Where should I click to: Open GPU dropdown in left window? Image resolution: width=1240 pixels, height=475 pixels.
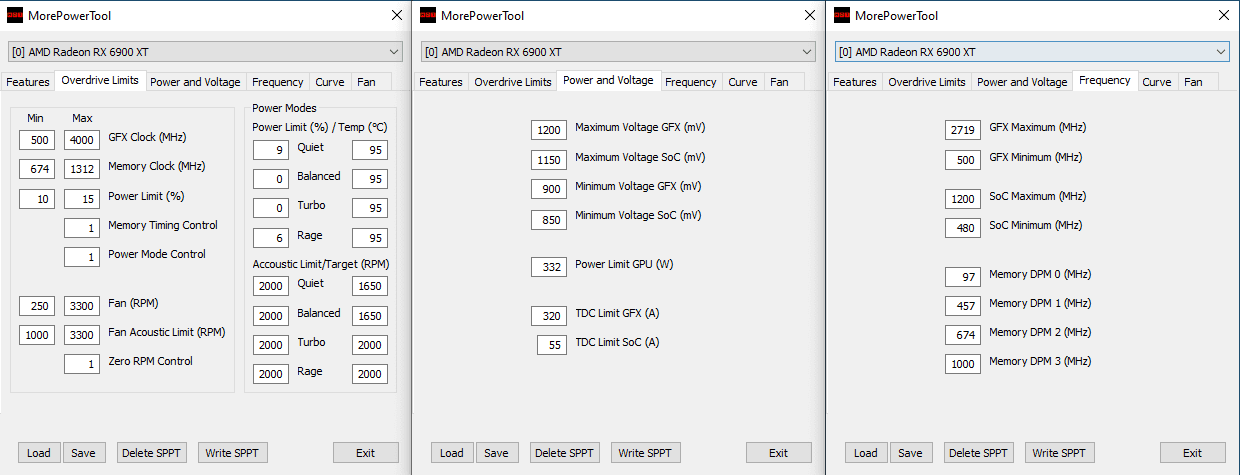tap(206, 52)
